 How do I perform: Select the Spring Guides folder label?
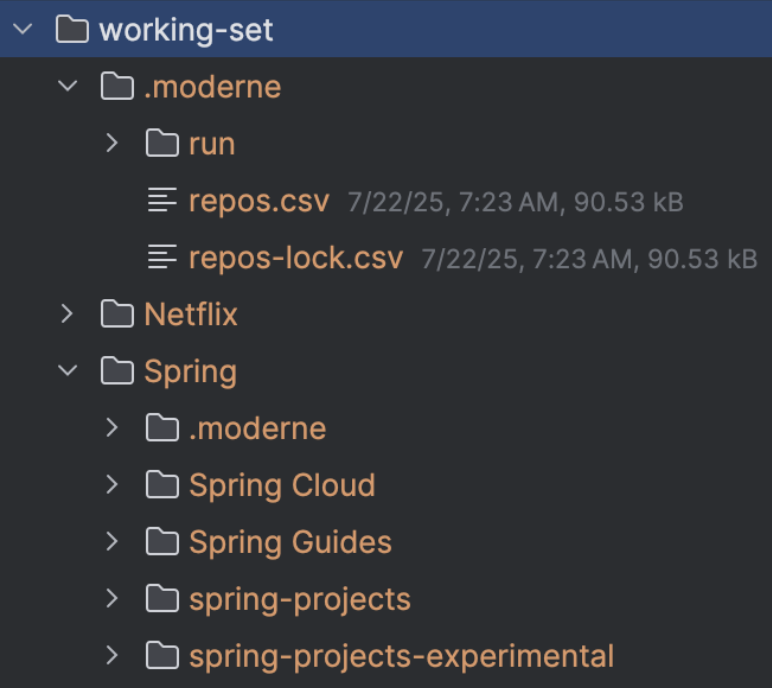290,543
